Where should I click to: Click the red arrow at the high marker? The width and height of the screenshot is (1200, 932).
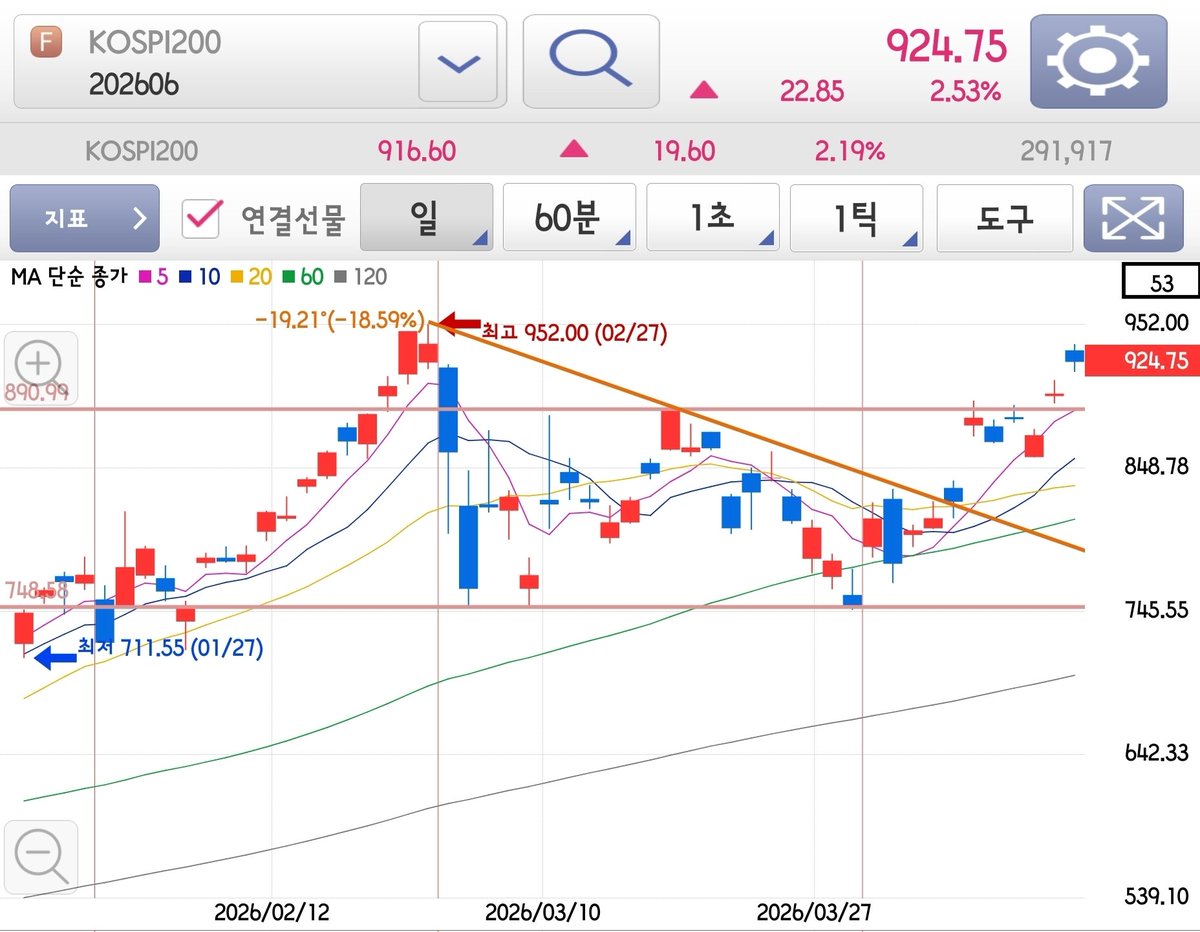(459, 323)
